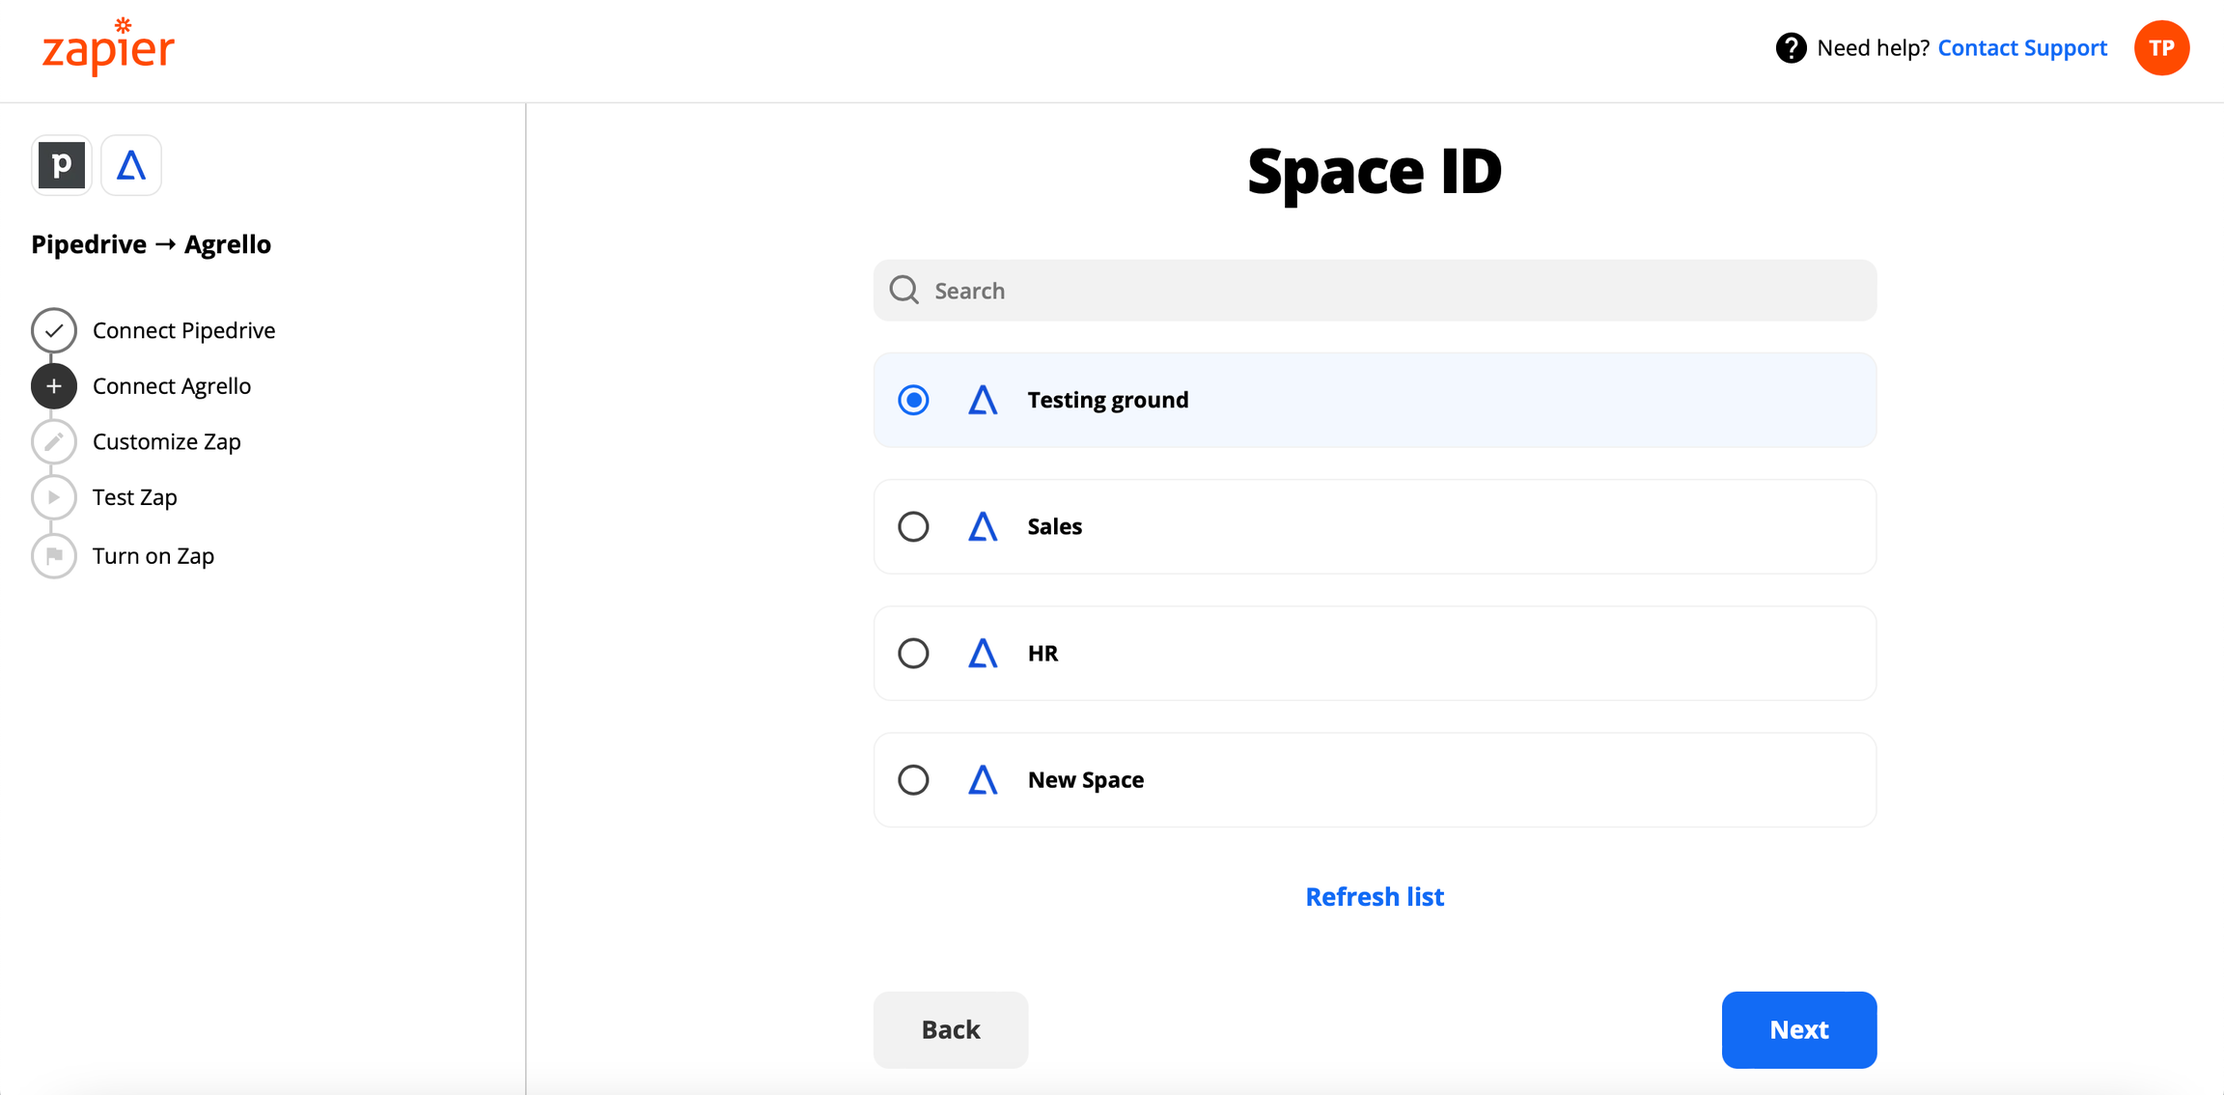2224x1095 pixels.
Task: Click the play icon for Test Zap
Action: pyautogui.click(x=54, y=497)
